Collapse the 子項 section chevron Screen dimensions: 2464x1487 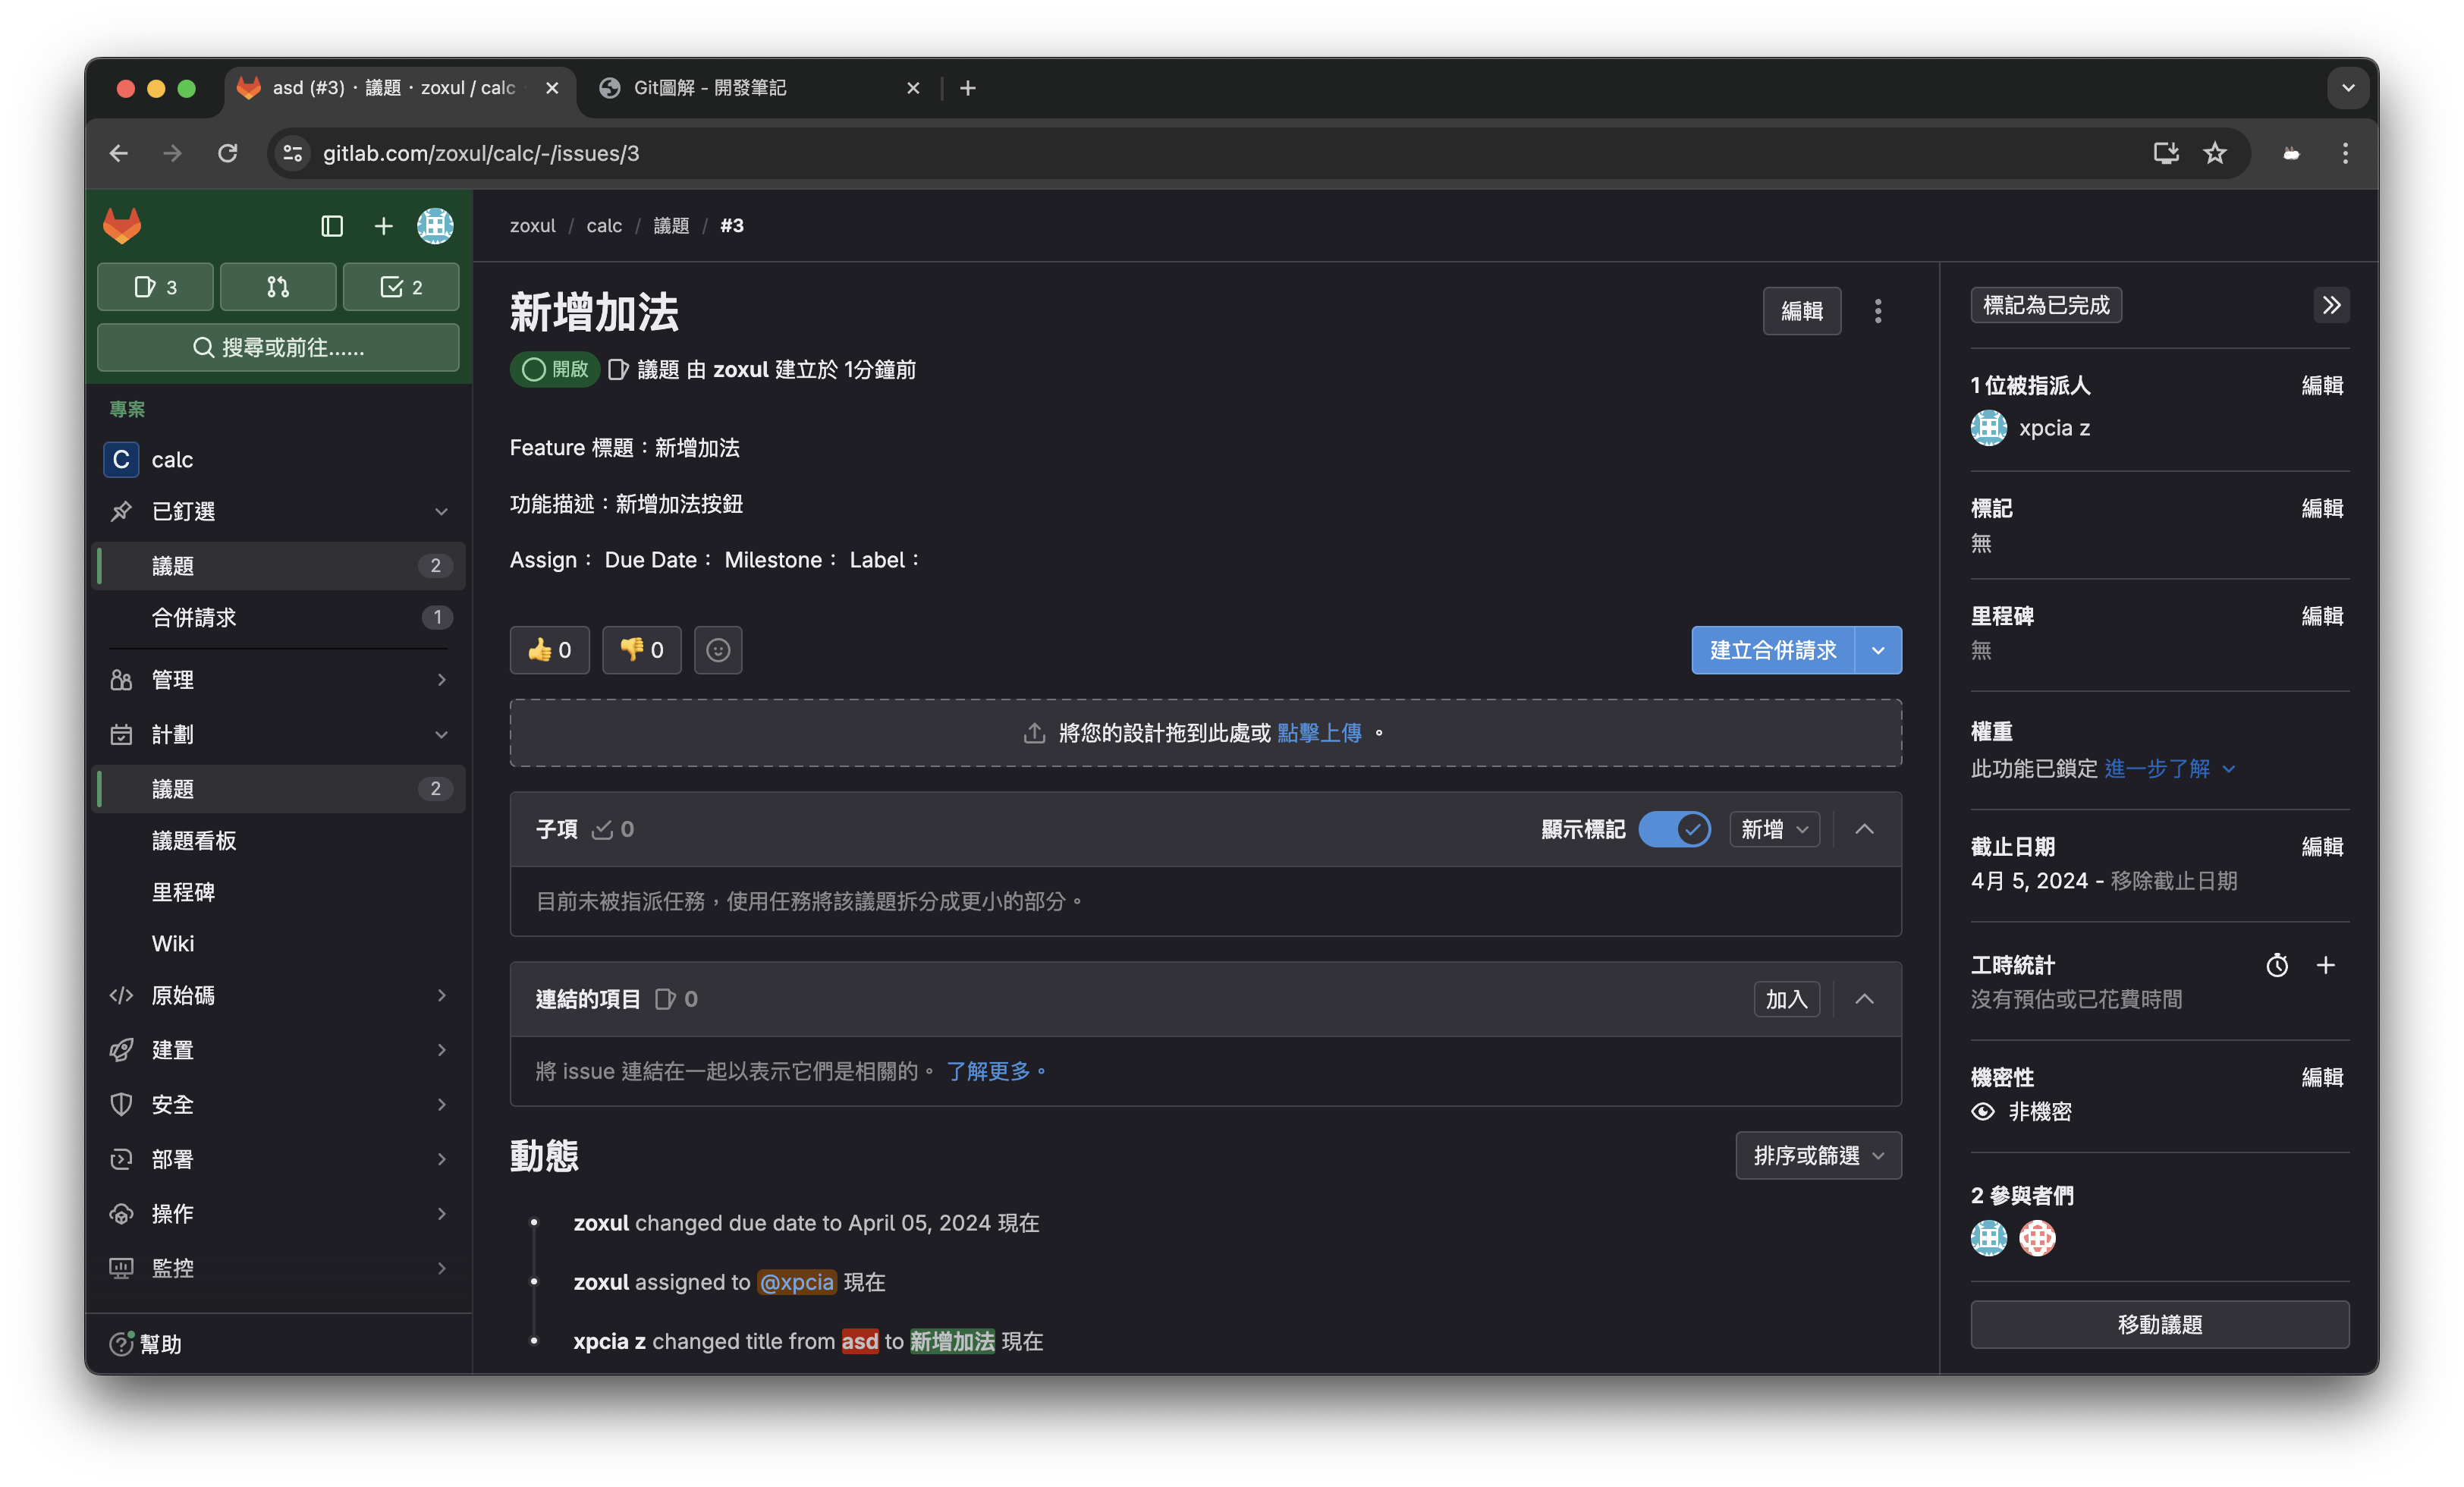[x=1864, y=829]
